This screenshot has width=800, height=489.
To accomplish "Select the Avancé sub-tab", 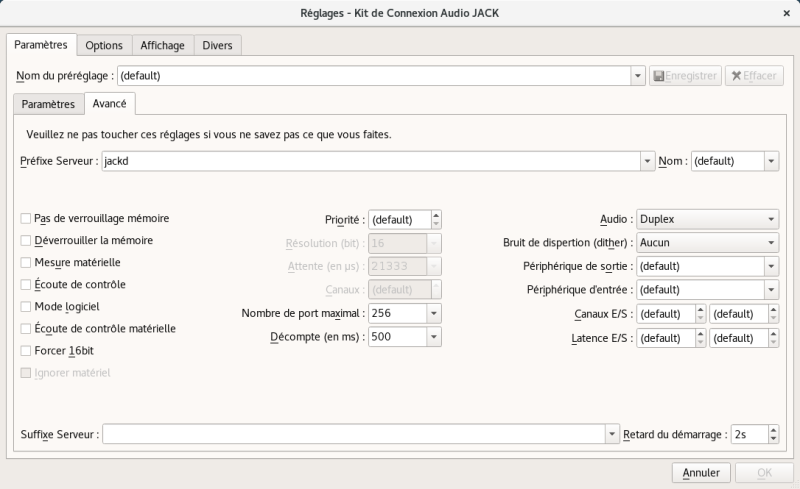I will coord(109,104).
